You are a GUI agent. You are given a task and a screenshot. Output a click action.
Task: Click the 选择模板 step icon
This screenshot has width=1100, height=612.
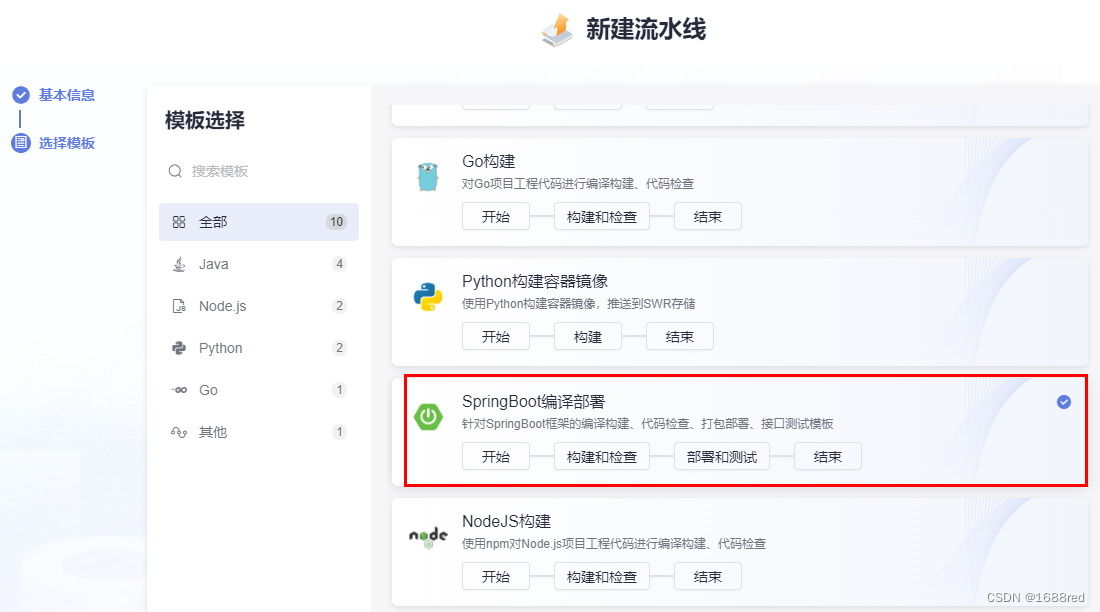click(21, 143)
